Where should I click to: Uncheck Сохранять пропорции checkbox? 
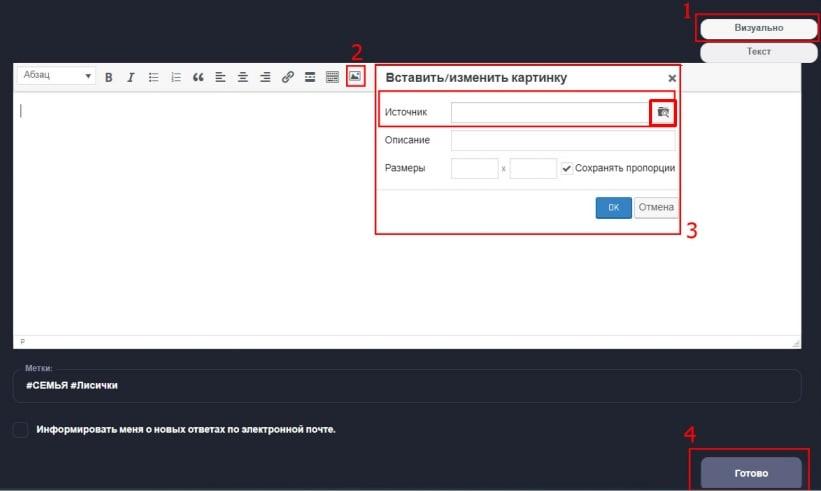(x=566, y=168)
